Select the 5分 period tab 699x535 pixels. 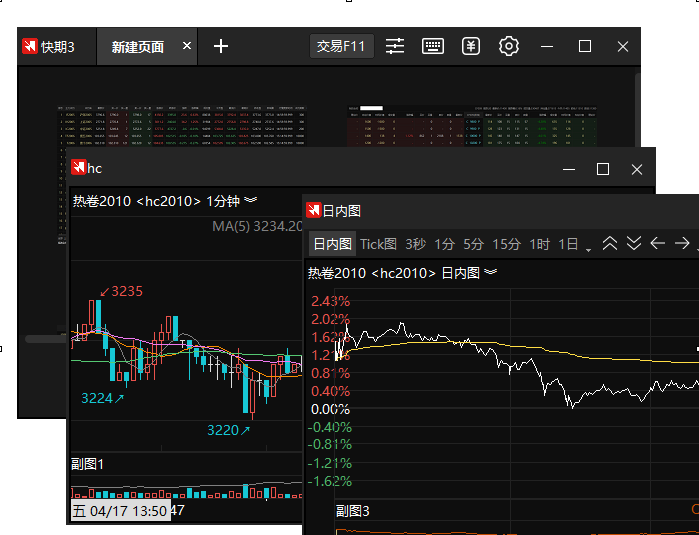coord(473,244)
